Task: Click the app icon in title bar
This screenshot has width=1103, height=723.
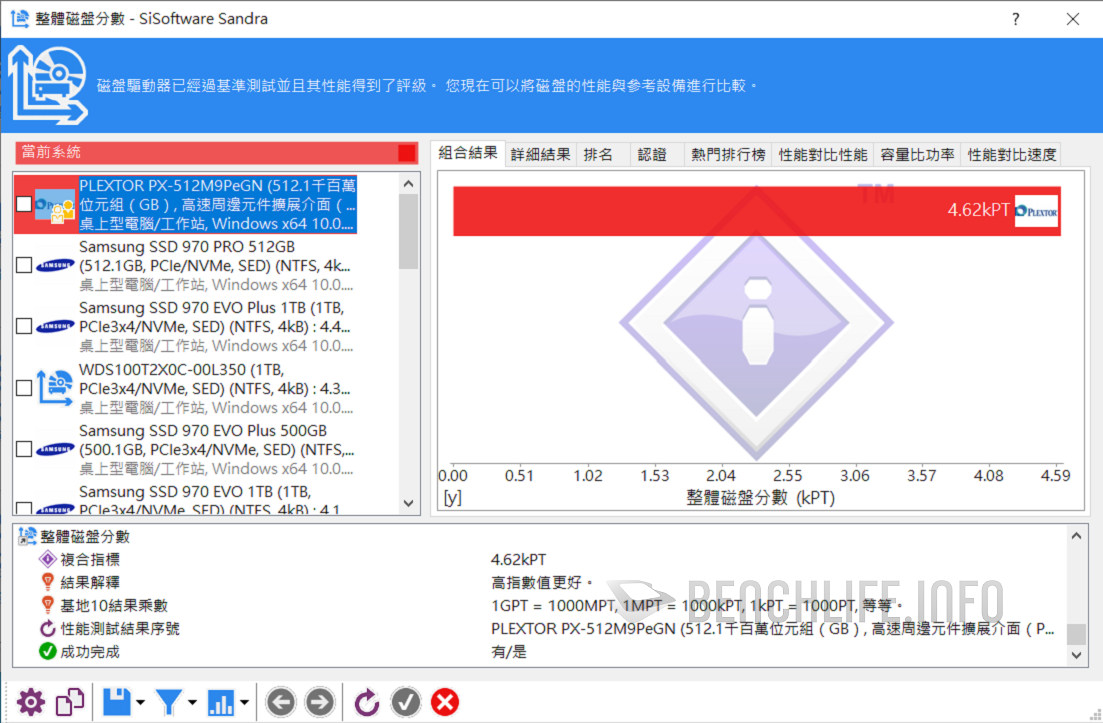Action: [20, 18]
